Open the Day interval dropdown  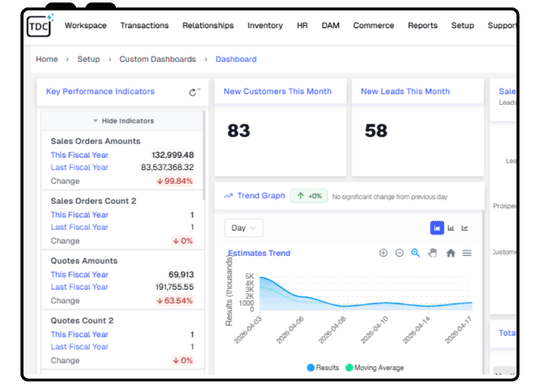click(243, 228)
